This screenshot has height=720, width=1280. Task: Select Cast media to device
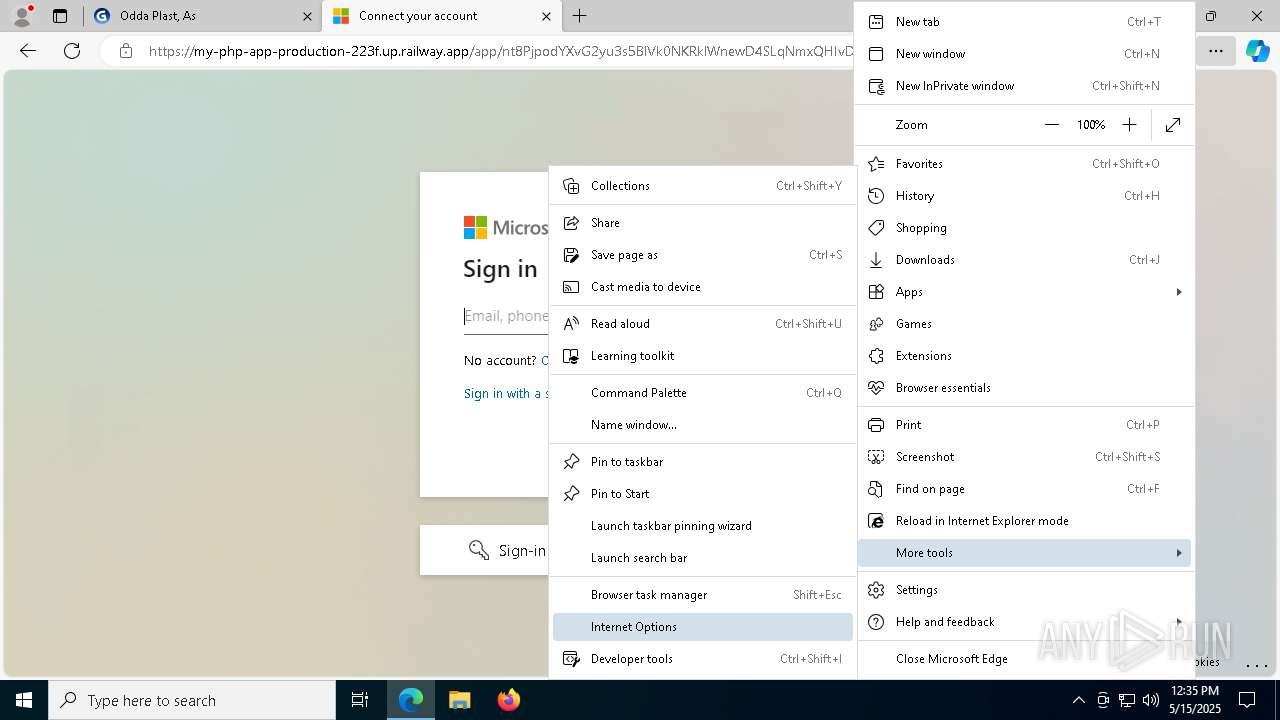(702, 286)
